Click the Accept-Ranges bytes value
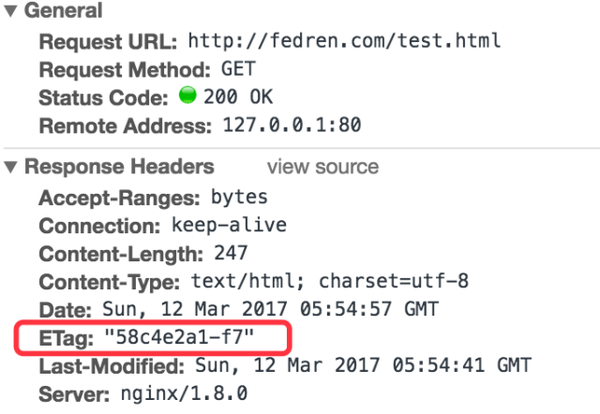The height and width of the screenshot is (414, 600). [x=240, y=197]
